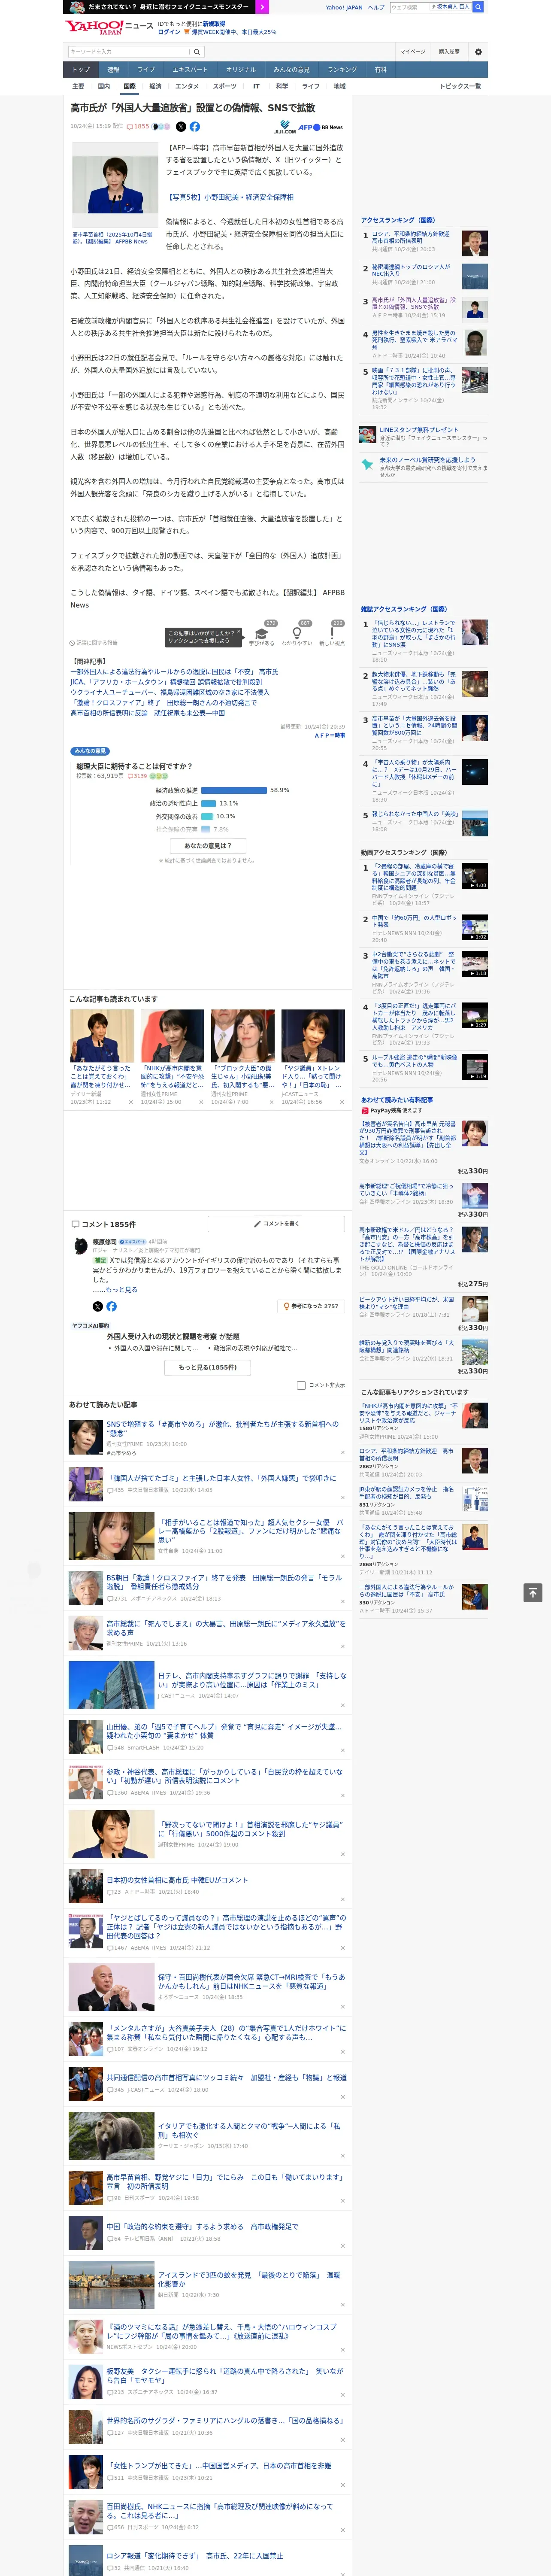The height and width of the screenshot is (2576, 551).
Task: Open related link ウクライナ人ユーチューバー
Action: [x=169, y=692]
